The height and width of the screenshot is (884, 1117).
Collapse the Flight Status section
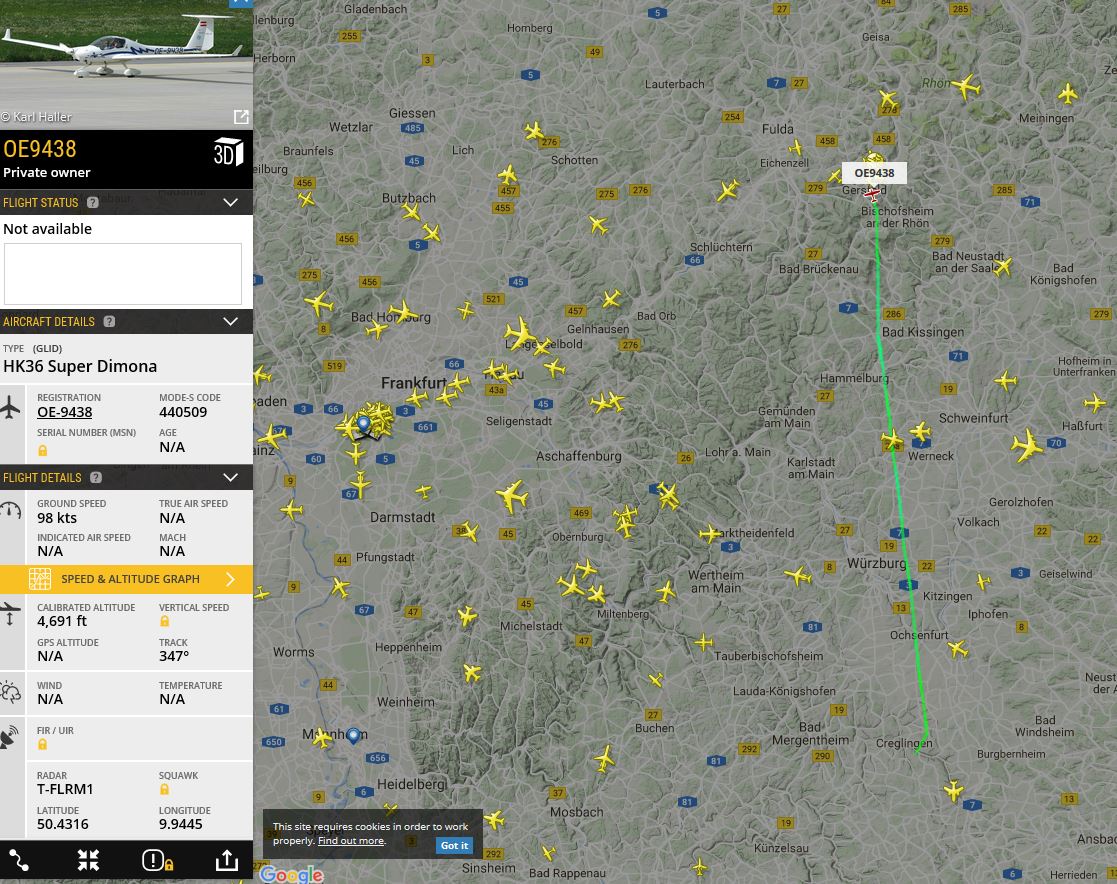(230, 203)
